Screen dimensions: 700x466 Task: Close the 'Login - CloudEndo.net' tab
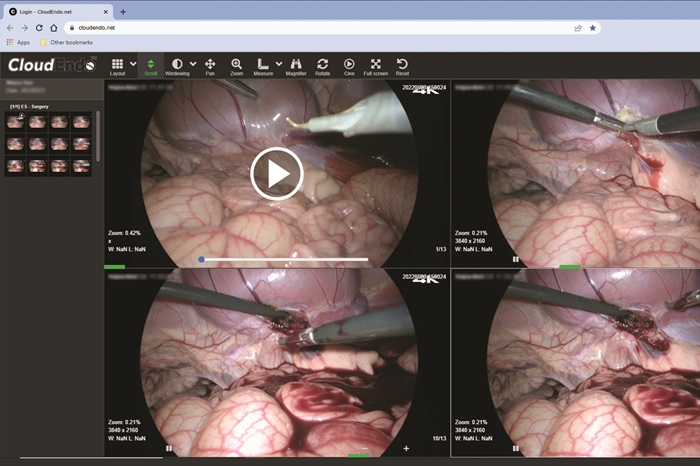pos(106,12)
